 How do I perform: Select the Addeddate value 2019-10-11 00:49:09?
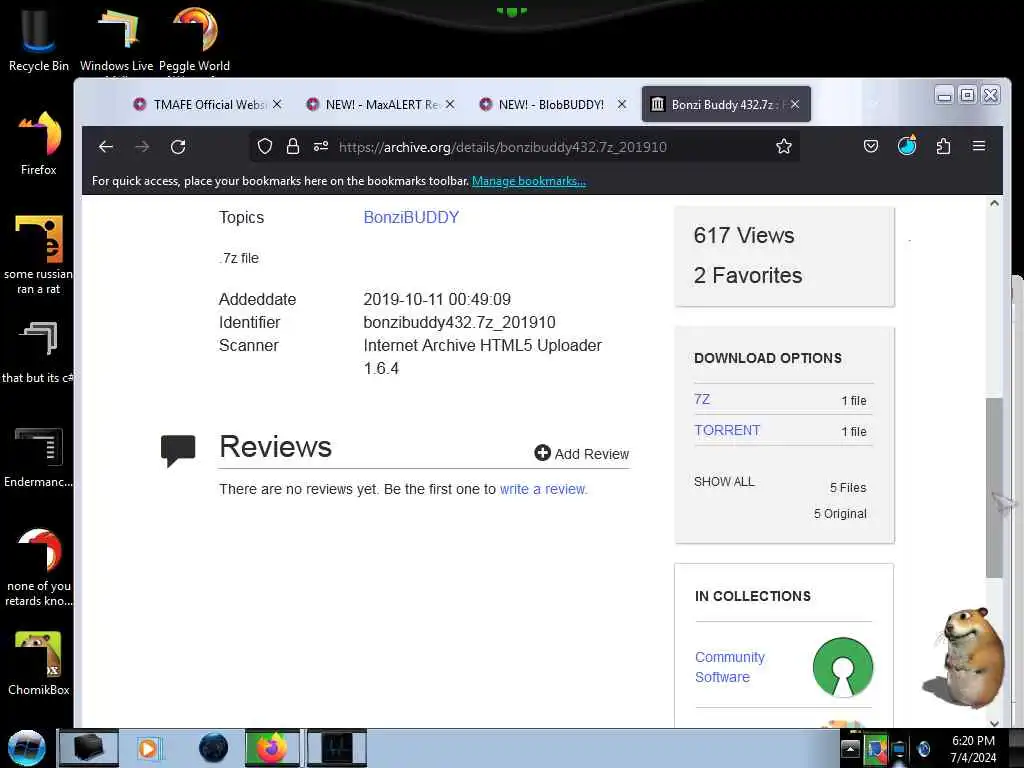coord(437,300)
